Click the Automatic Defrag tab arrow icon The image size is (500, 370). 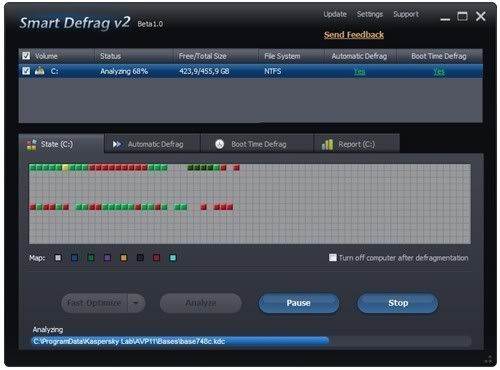click(x=117, y=144)
